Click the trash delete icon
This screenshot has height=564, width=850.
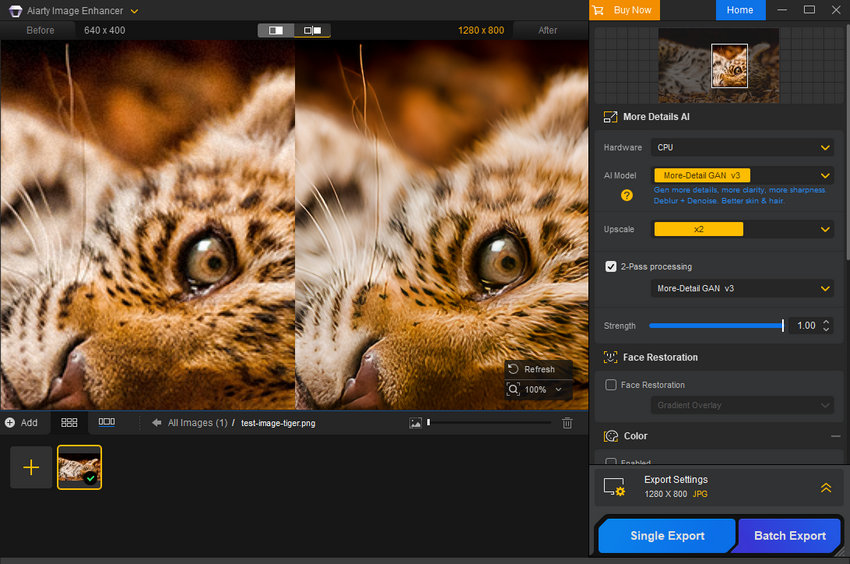coord(567,422)
